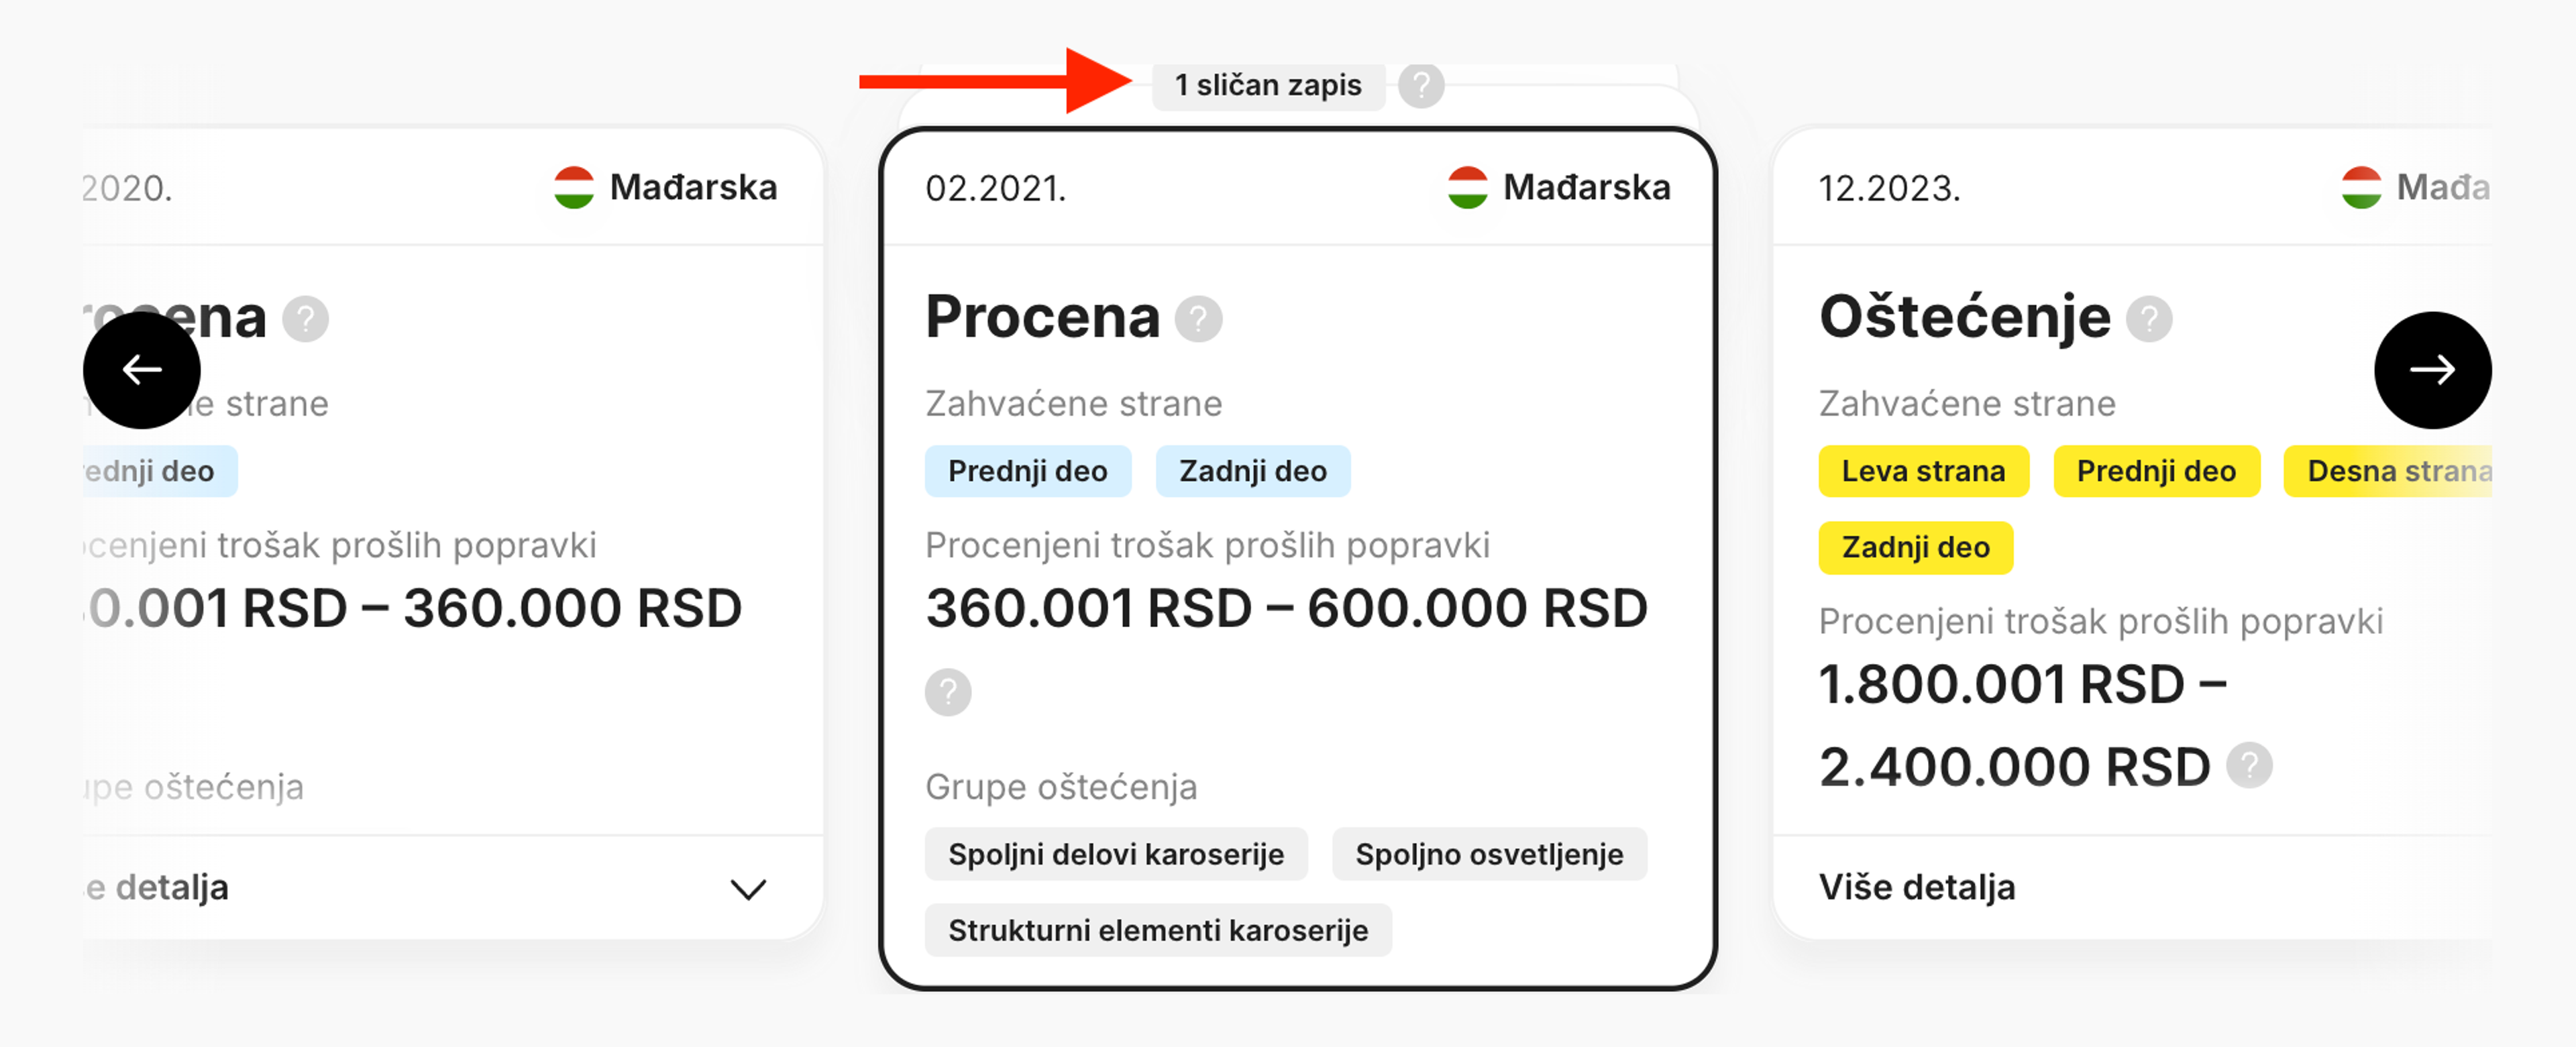Open the "1 sličan zapis" tab

tap(1268, 85)
